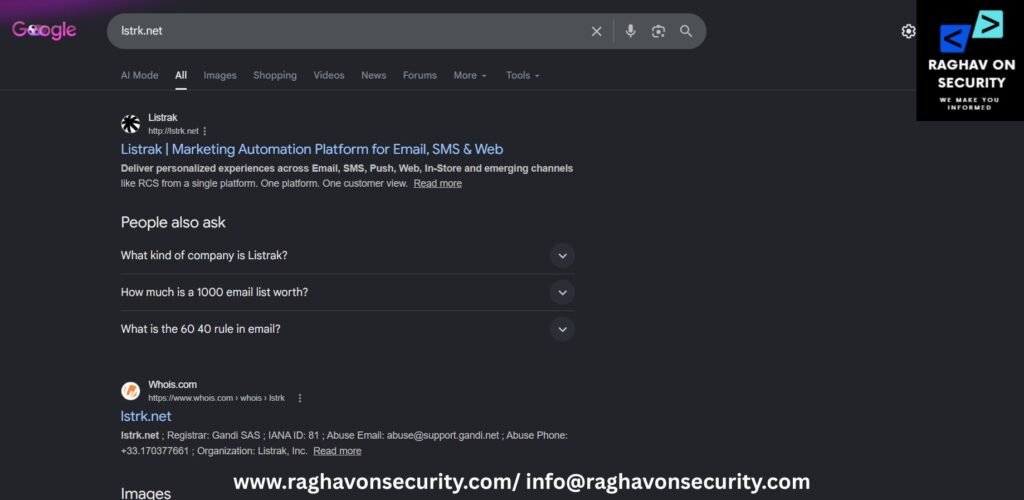Click the magnifying glass search icon

pyautogui.click(x=686, y=31)
